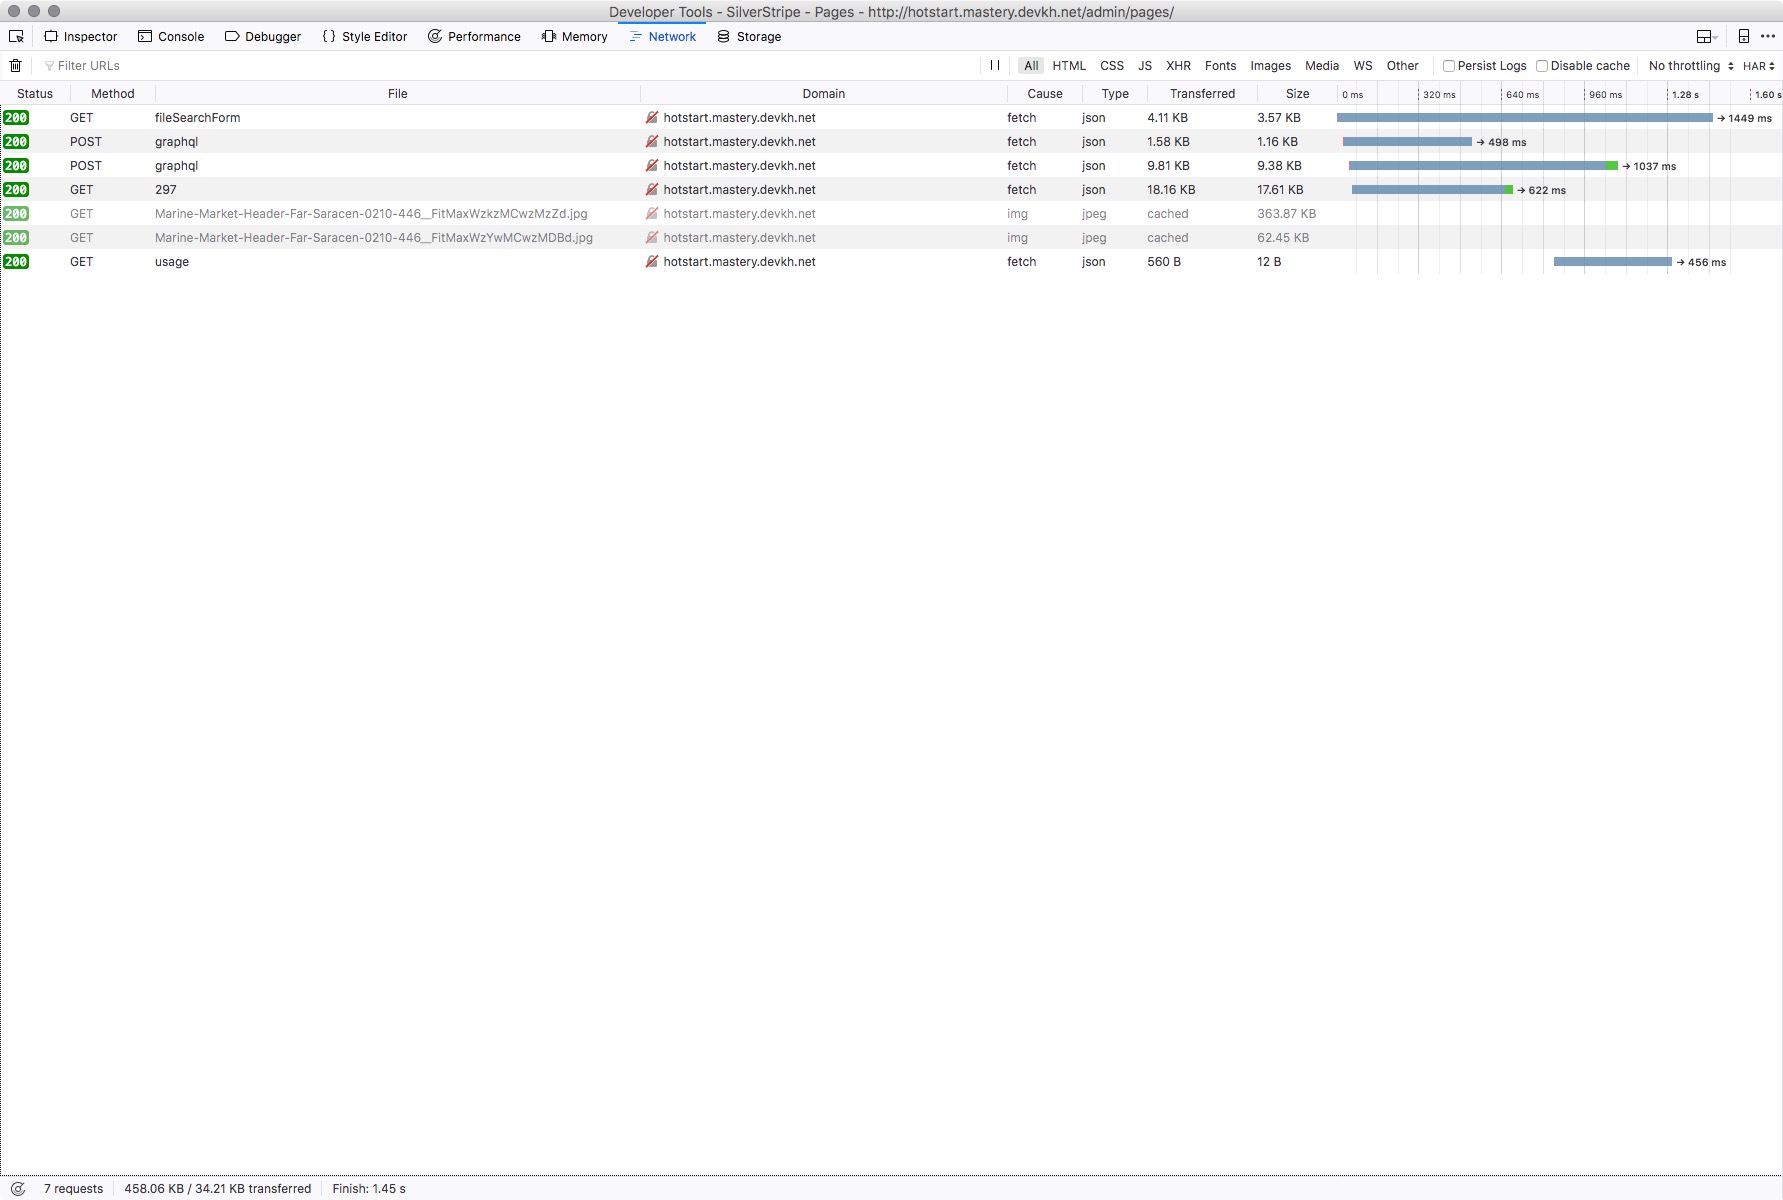The image size is (1783, 1200).
Task: Filter requests by CSS
Action: tap(1112, 65)
